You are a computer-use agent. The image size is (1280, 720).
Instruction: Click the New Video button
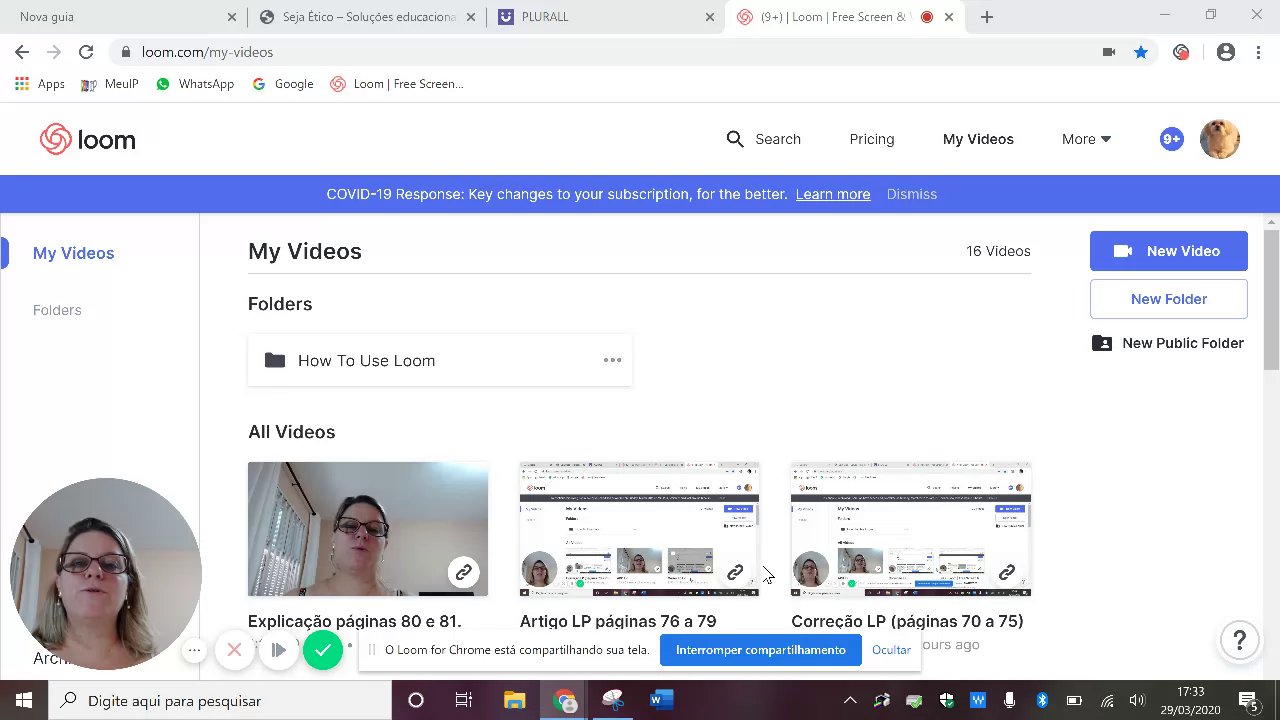[1169, 251]
